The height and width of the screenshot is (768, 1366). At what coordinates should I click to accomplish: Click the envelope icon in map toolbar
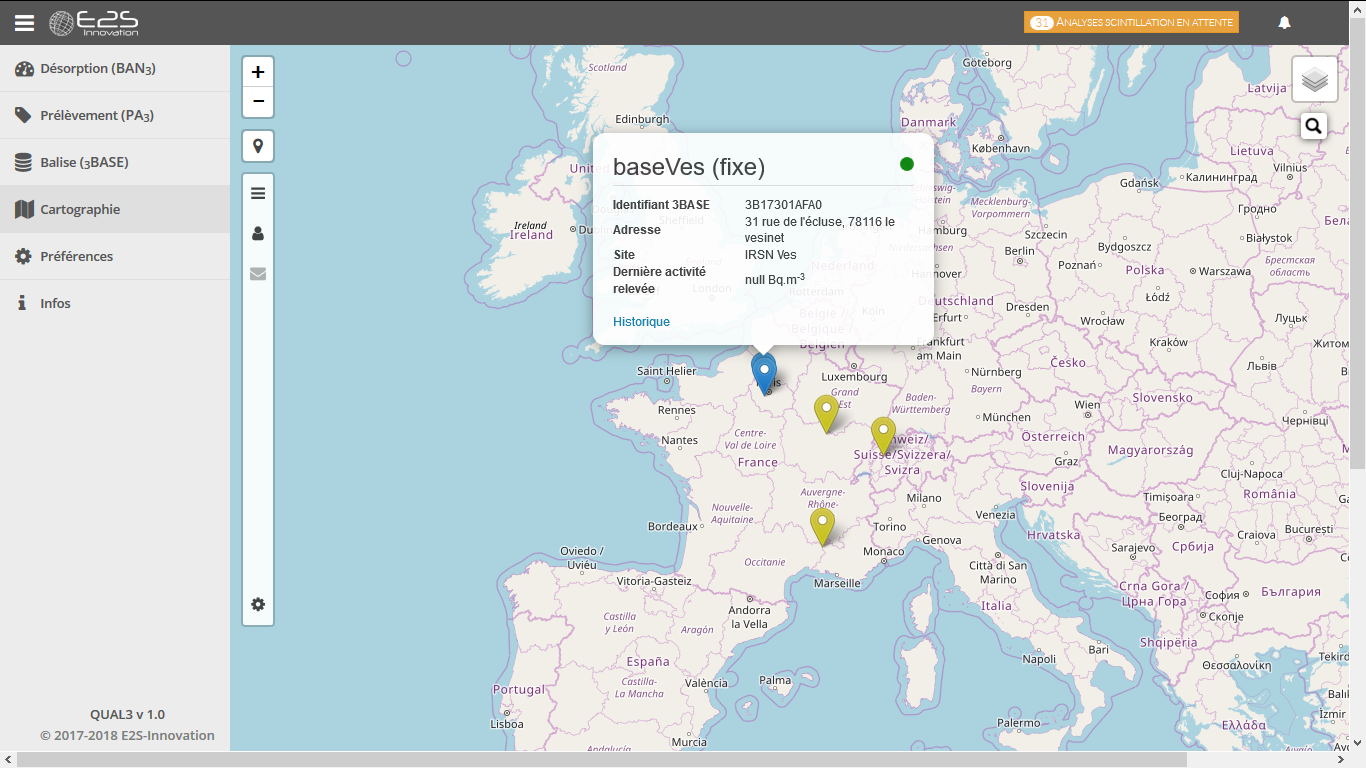pos(258,273)
